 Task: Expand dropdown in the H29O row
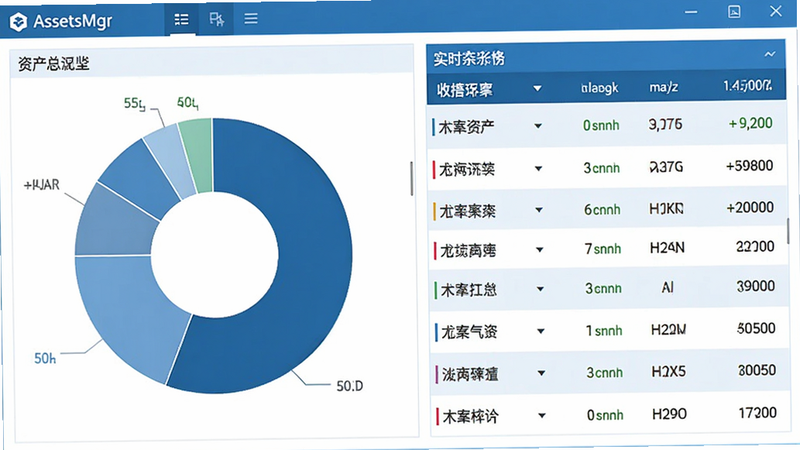542,415
